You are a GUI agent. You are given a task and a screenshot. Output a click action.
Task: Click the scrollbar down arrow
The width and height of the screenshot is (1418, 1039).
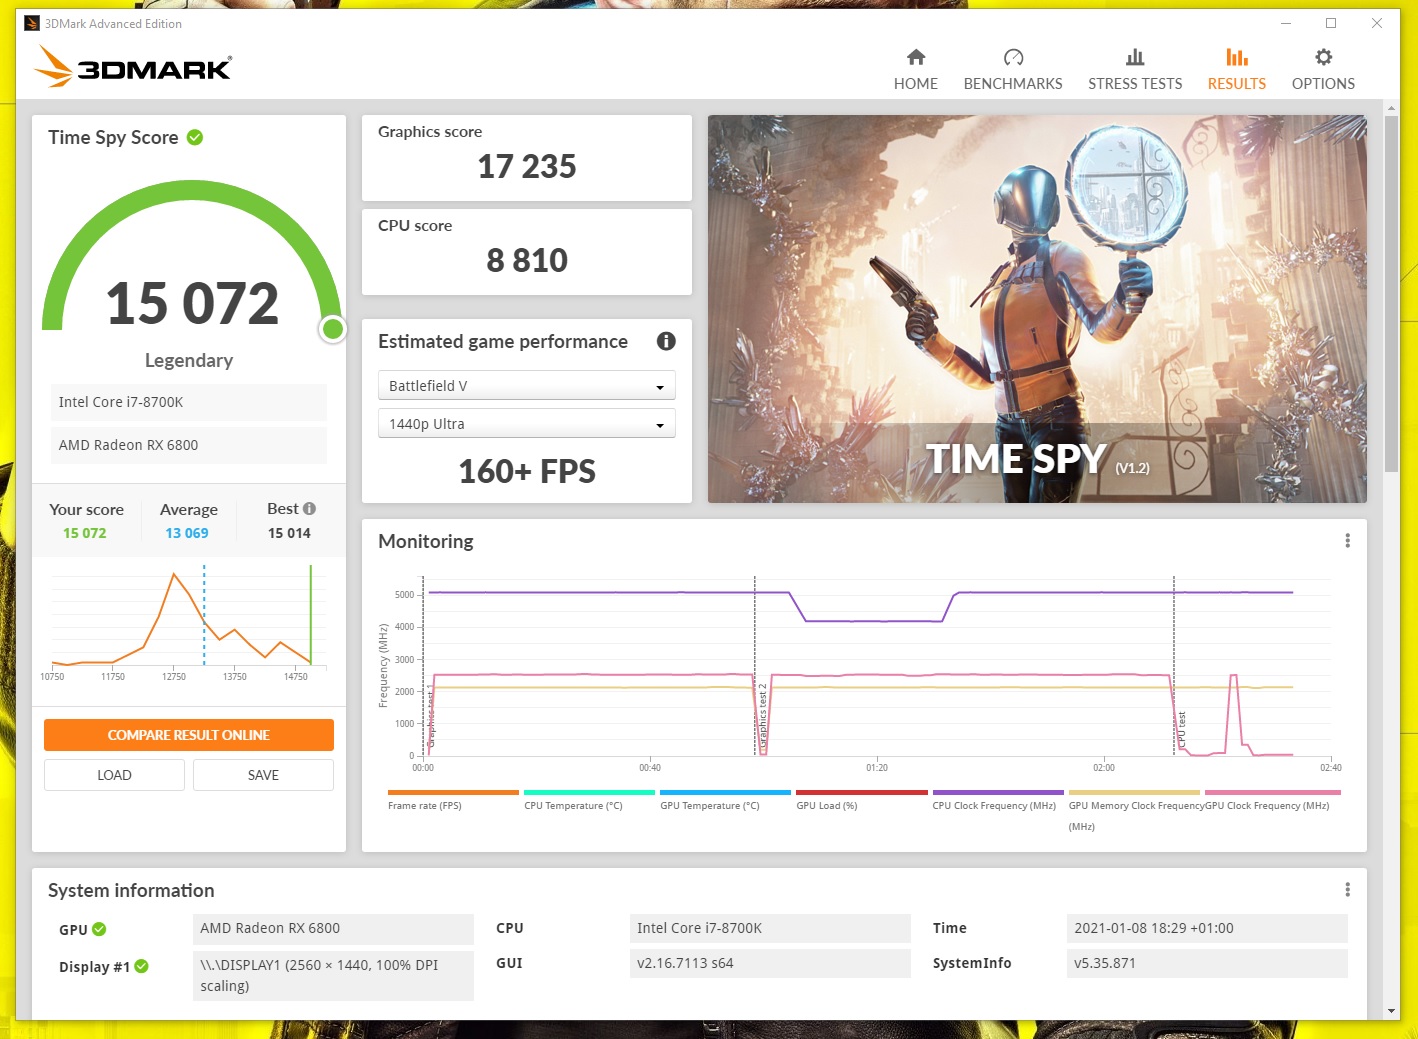[1391, 1011]
